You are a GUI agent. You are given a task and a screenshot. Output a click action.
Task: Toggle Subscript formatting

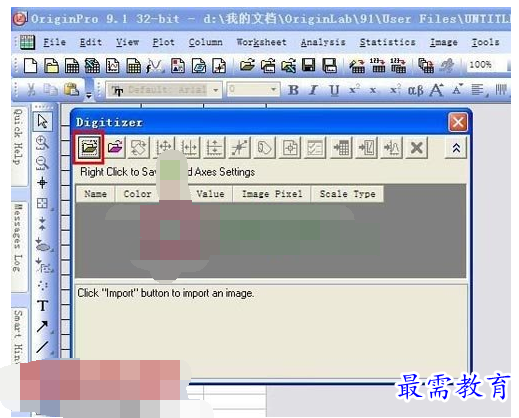tap(373, 90)
